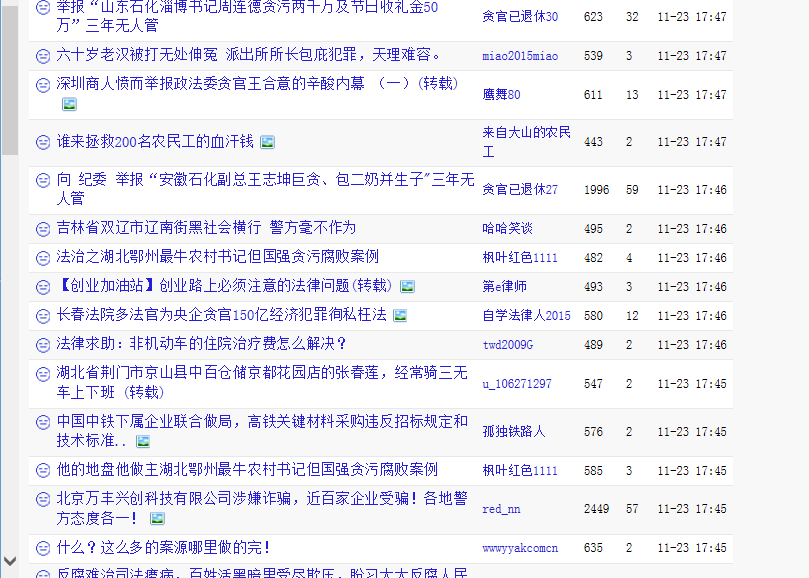This screenshot has height=578, width=809.
Task: Click the scrollbar down arrow
Action: [x=10, y=561]
